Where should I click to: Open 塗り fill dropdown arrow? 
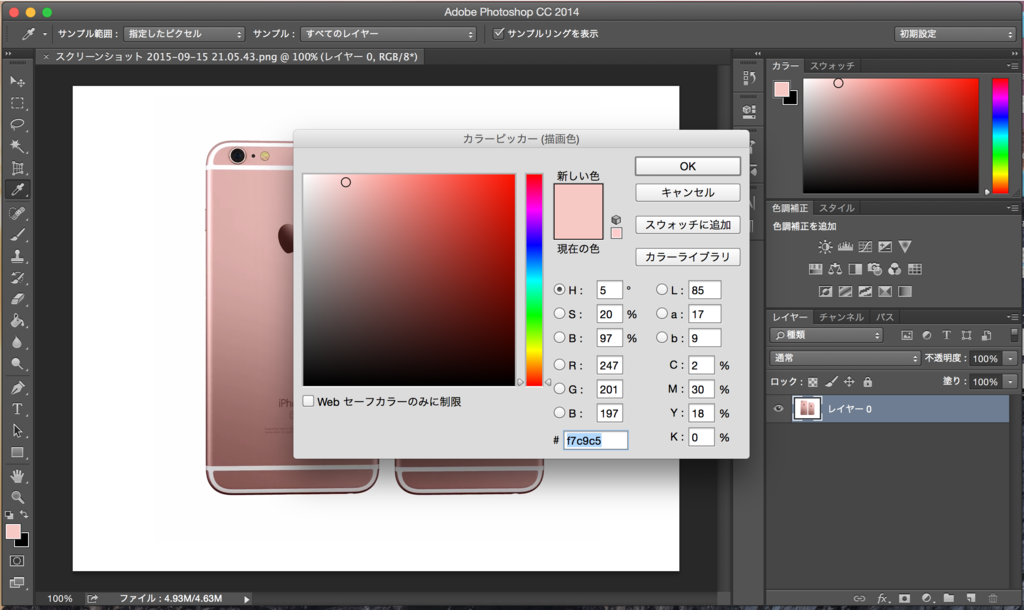coord(1011,381)
